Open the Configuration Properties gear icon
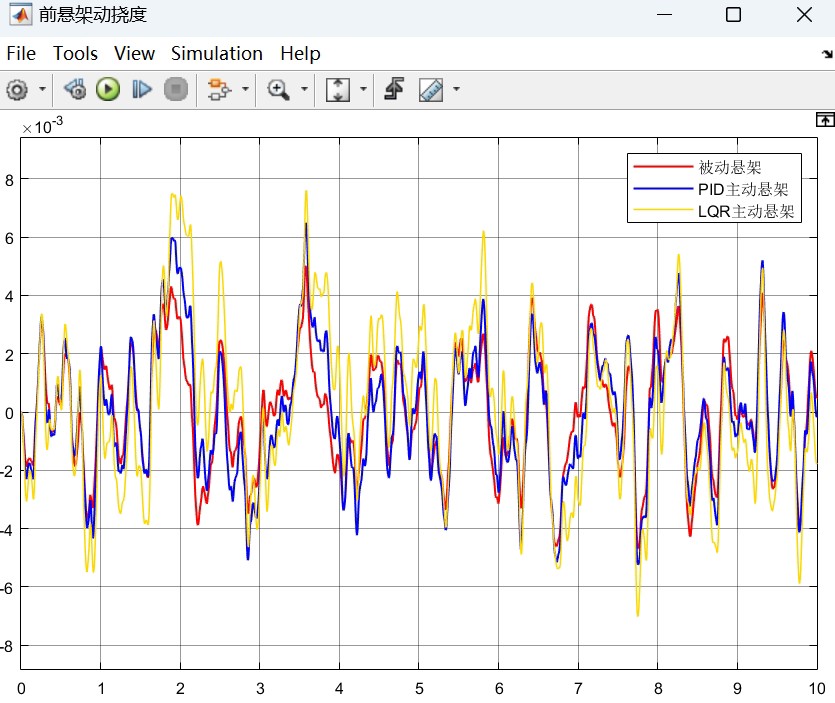835x703 pixels. [x=16, y=90]
